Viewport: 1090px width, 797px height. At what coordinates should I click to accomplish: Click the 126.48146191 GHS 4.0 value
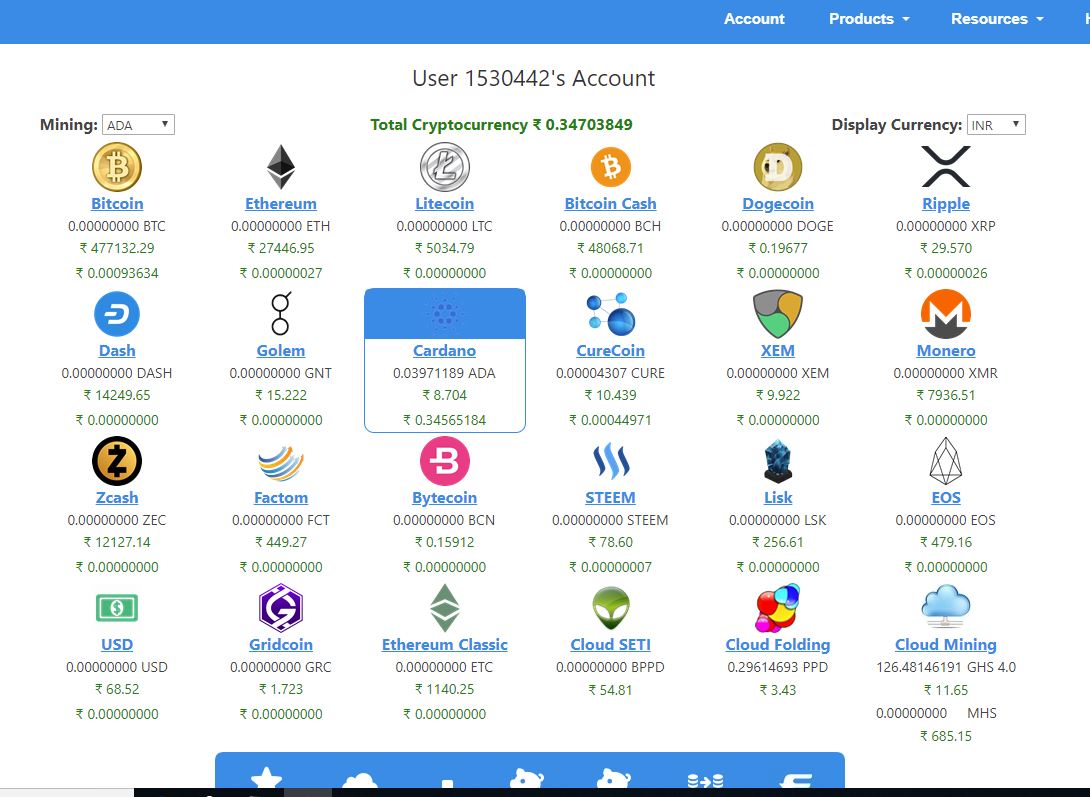pyautogui.click(x=945, y=667)
